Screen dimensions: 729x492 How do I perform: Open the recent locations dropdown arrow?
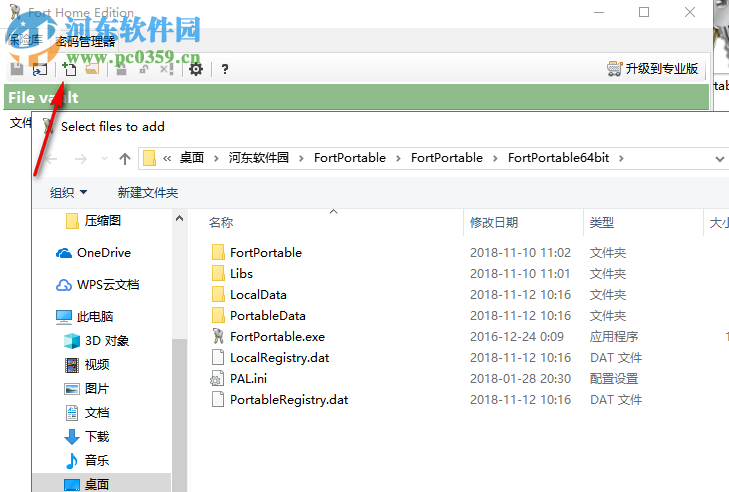pyautogui.click(x=104, y=159)
